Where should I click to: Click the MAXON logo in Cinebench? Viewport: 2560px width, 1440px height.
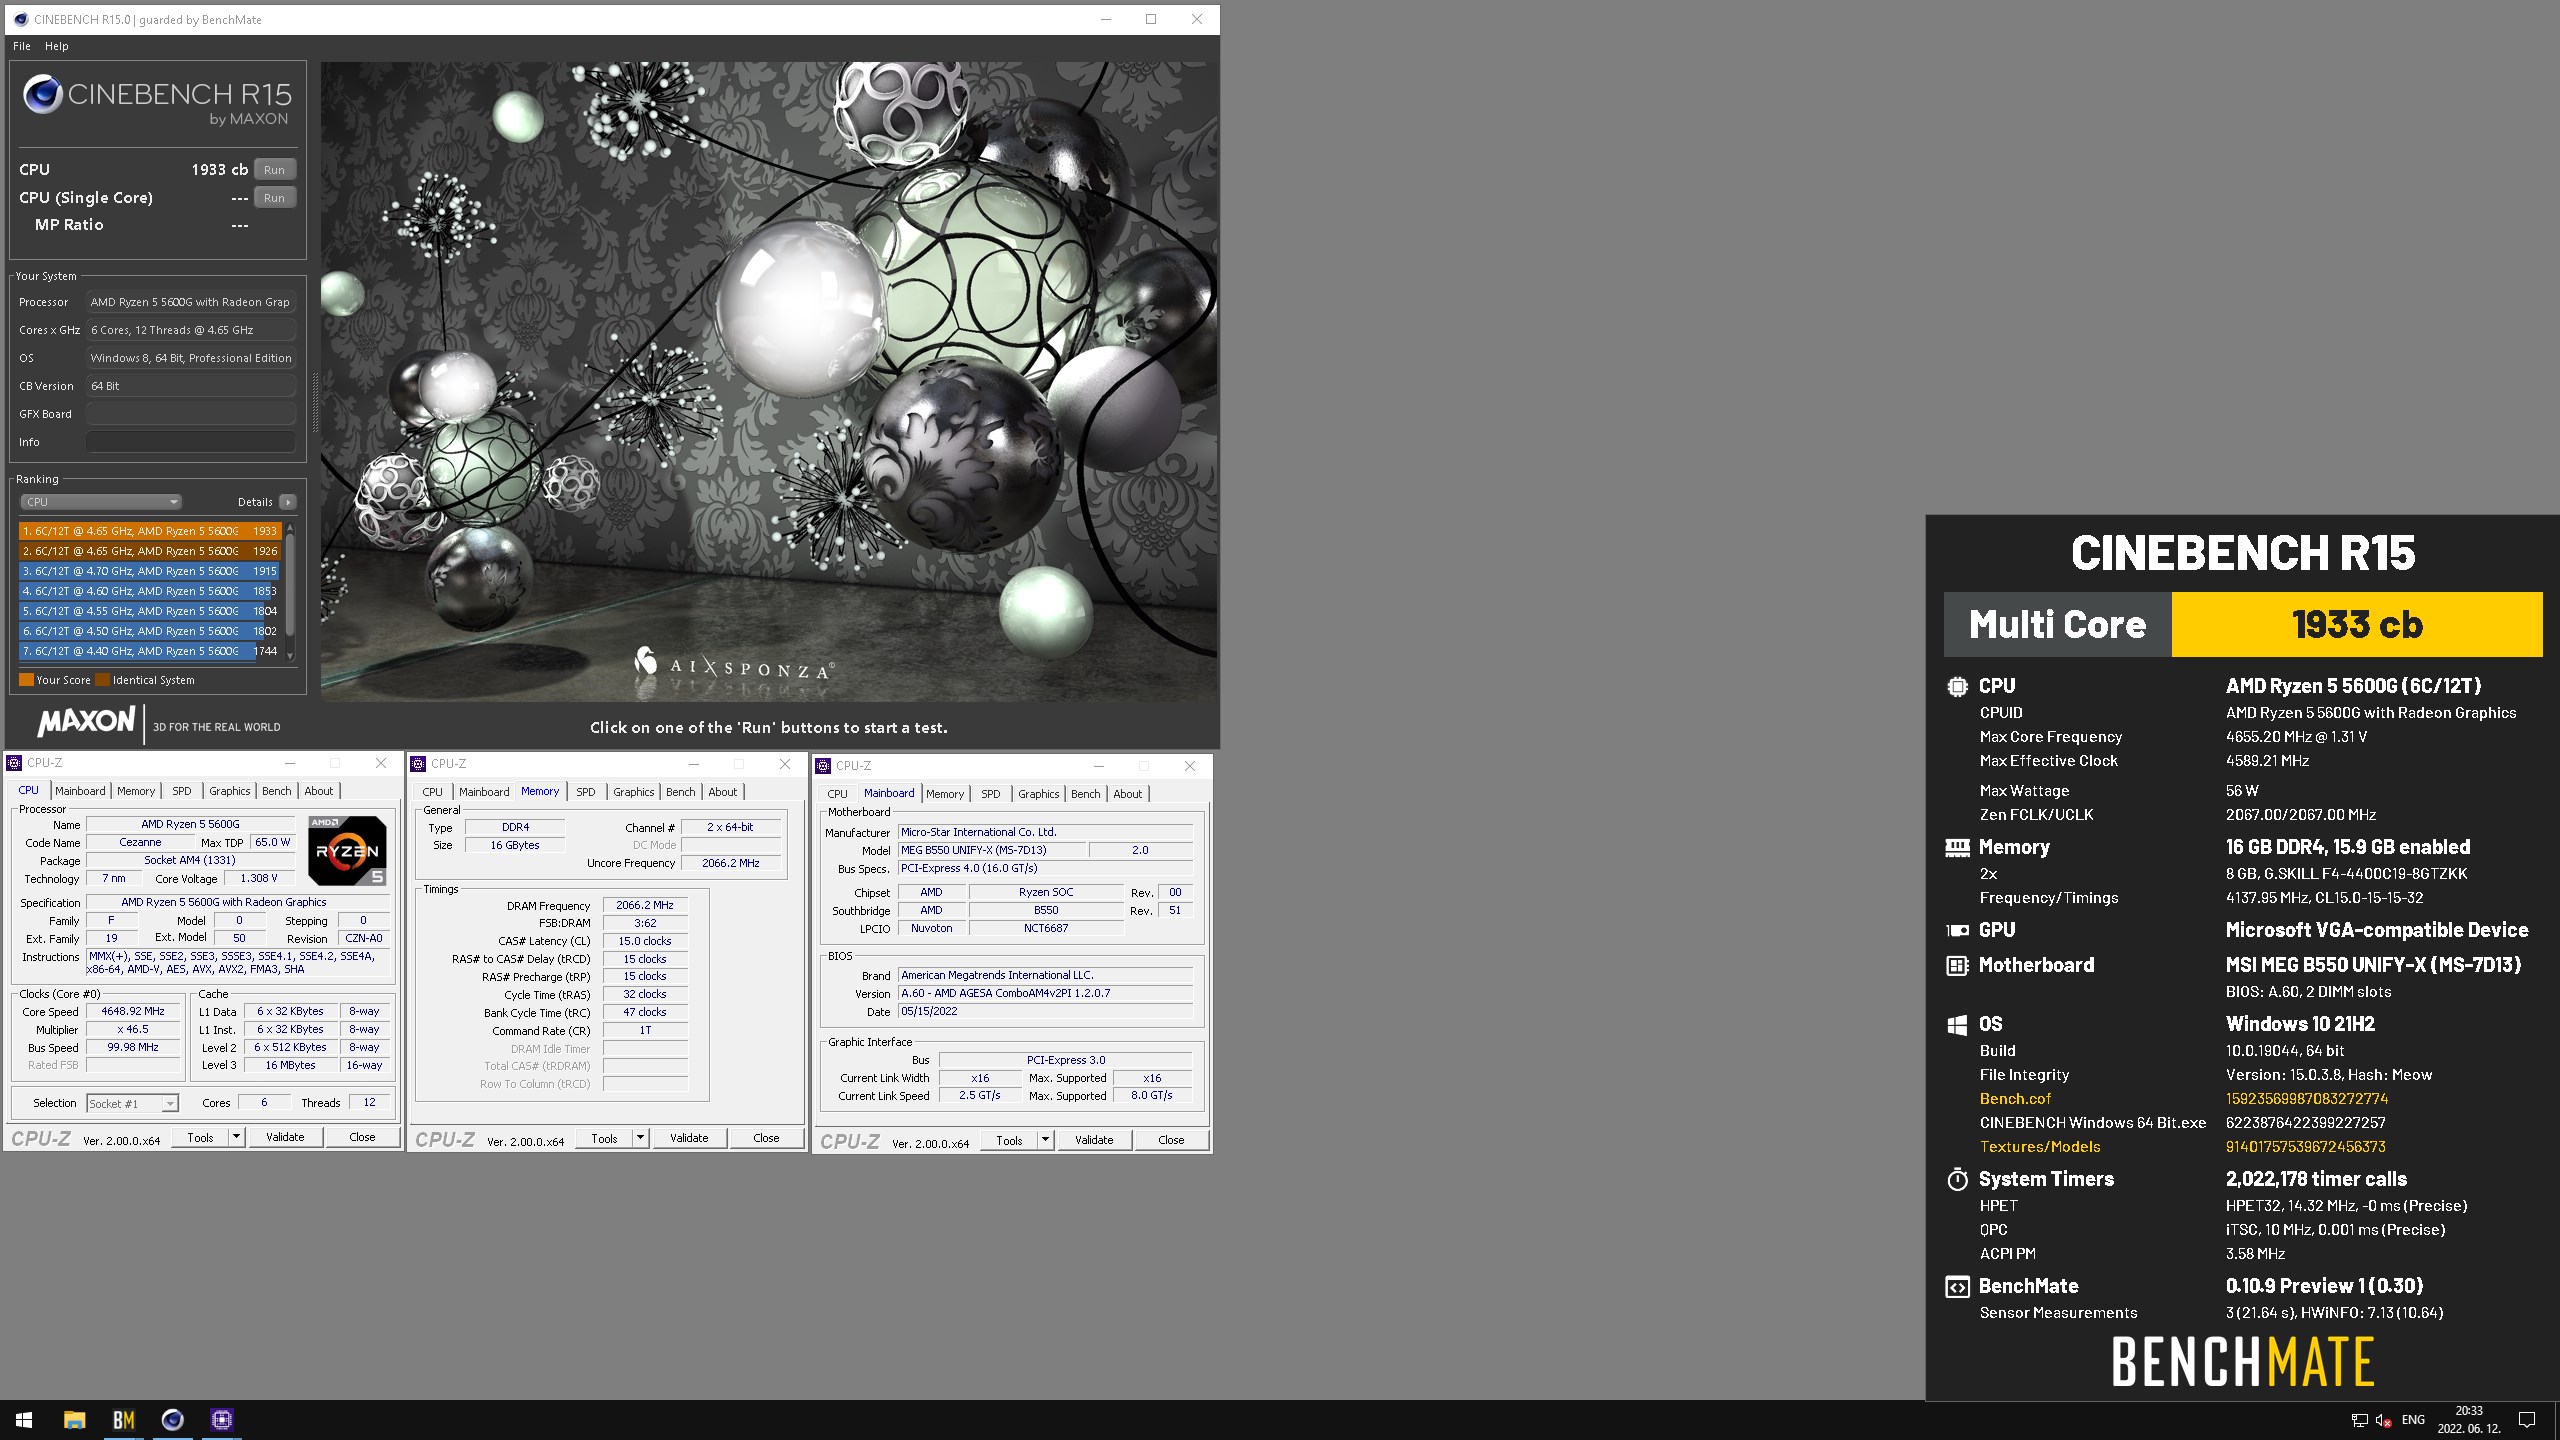tap(87, 722)
